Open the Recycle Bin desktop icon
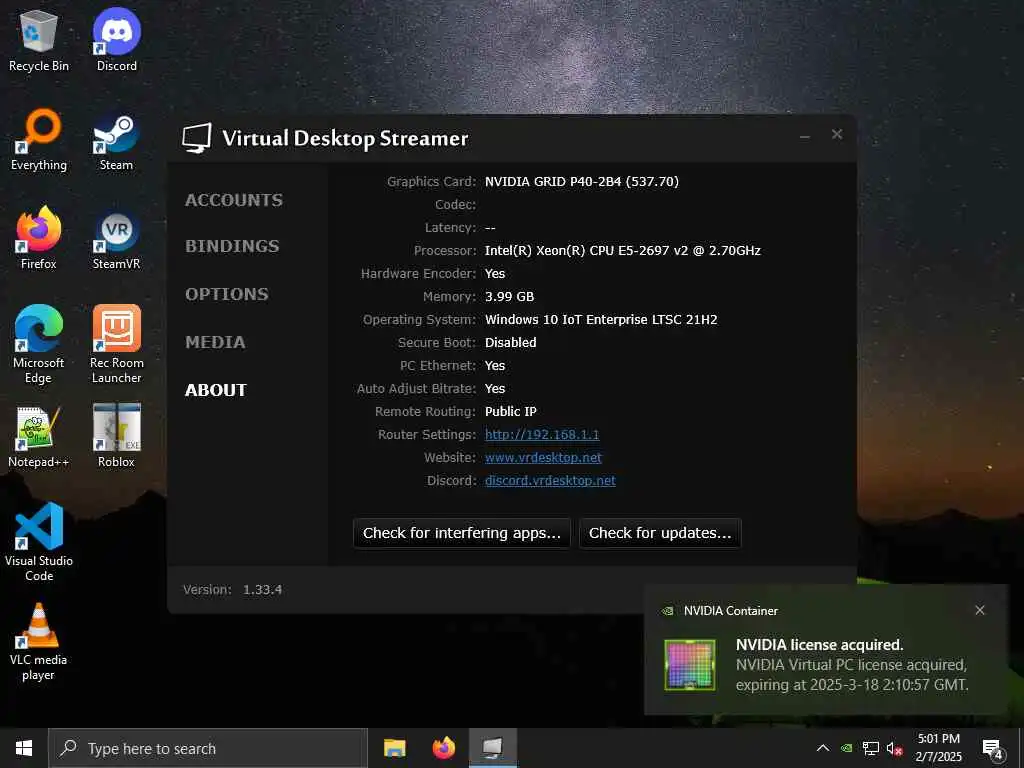This screenshot has height=768, width=1024. tap(39, 40)
